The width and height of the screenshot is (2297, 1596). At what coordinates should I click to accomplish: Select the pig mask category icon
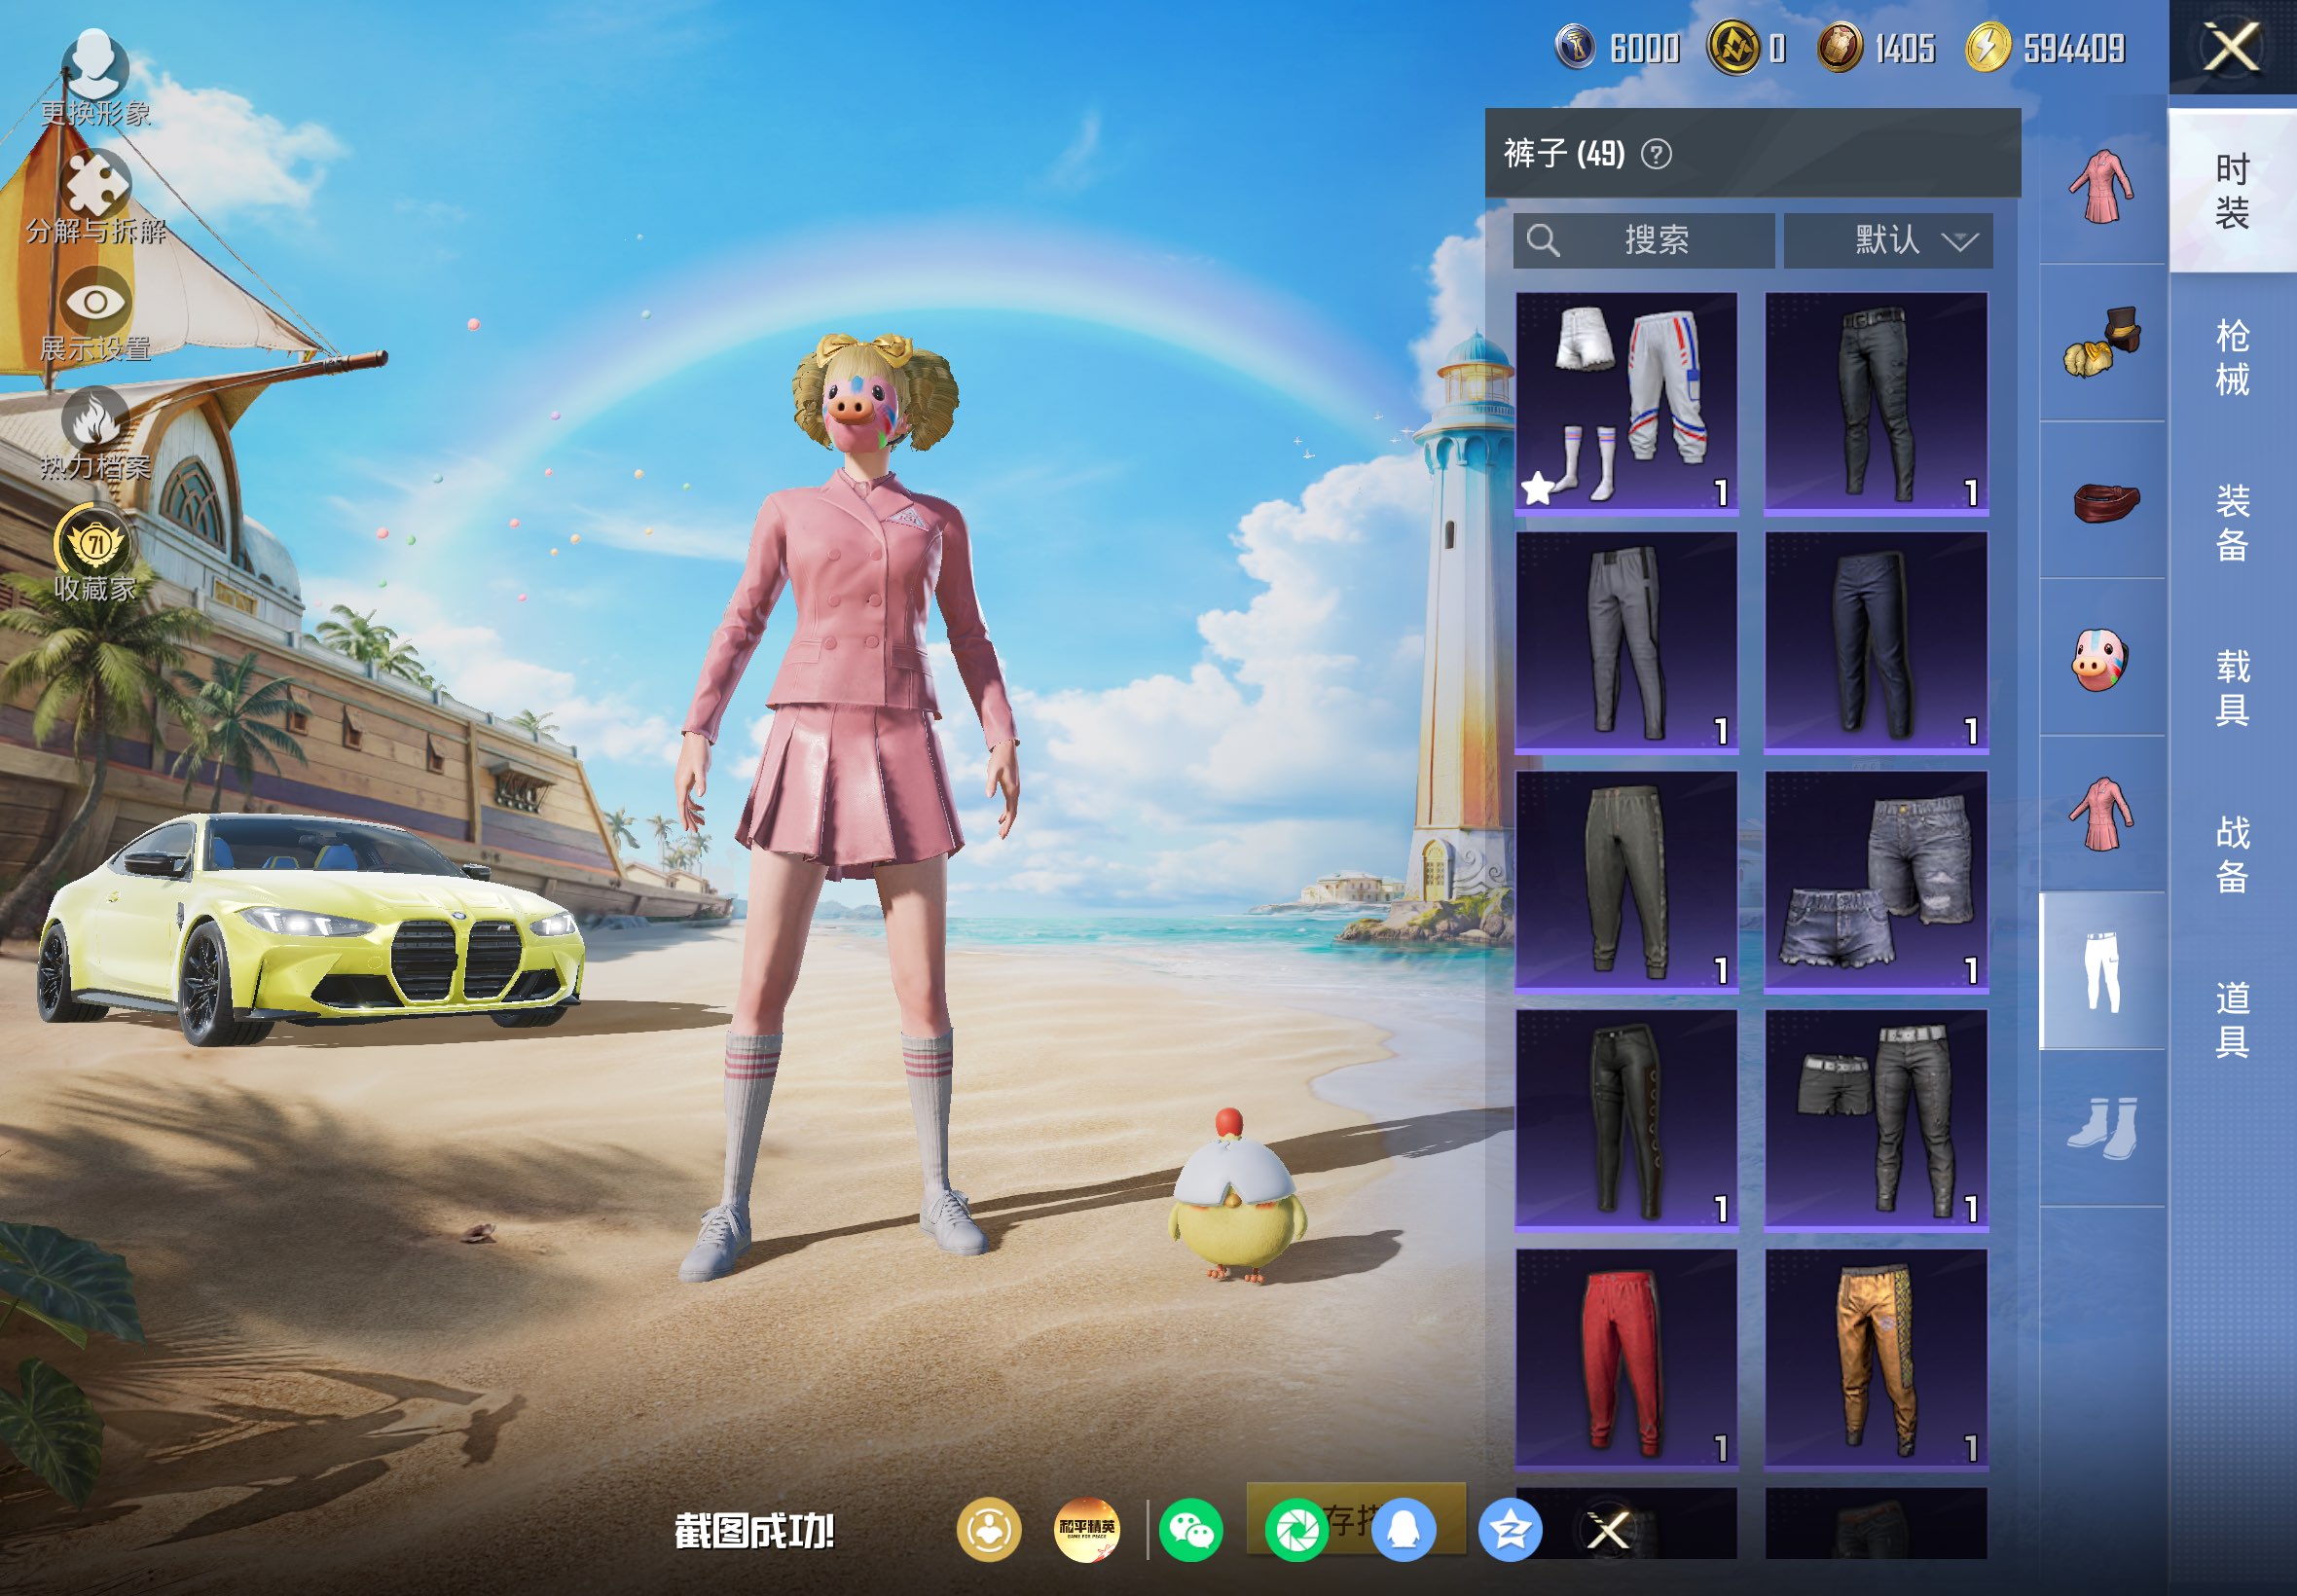click(x=2102, y=658)
